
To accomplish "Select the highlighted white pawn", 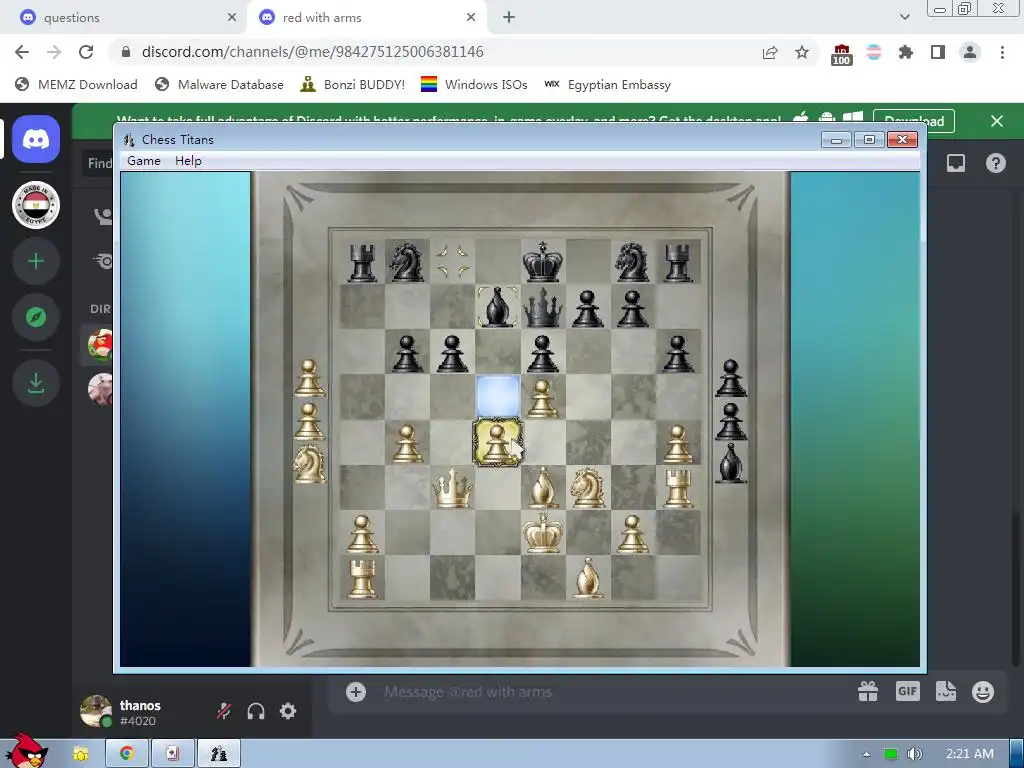I will click(x=498, y=442).
